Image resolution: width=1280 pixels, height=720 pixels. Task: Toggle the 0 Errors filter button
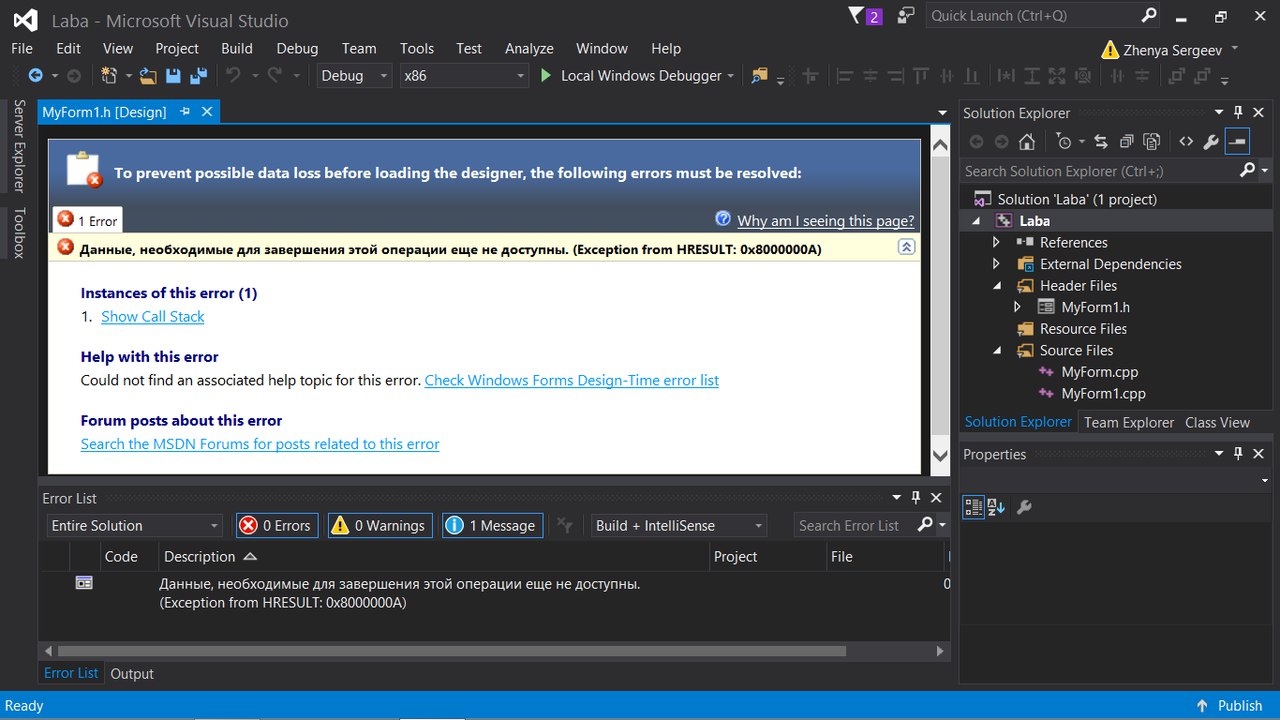point(277,525)
